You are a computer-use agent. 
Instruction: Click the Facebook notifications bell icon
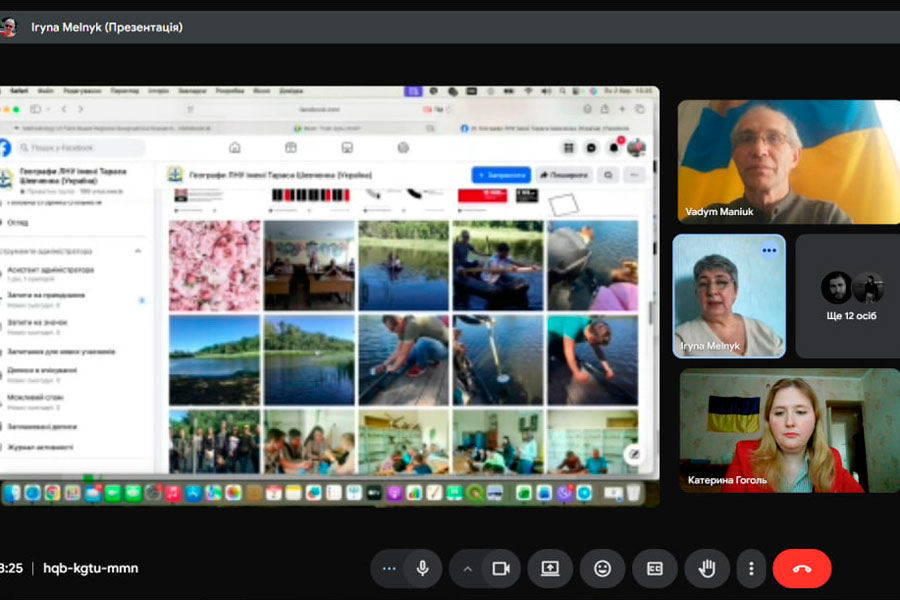614,148
